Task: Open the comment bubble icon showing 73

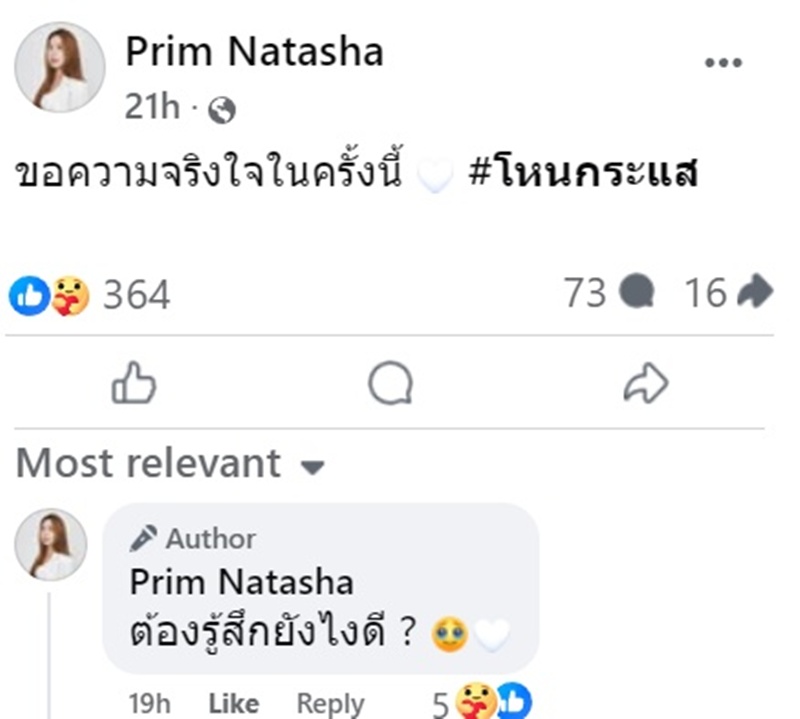Action: coord(640,293)
